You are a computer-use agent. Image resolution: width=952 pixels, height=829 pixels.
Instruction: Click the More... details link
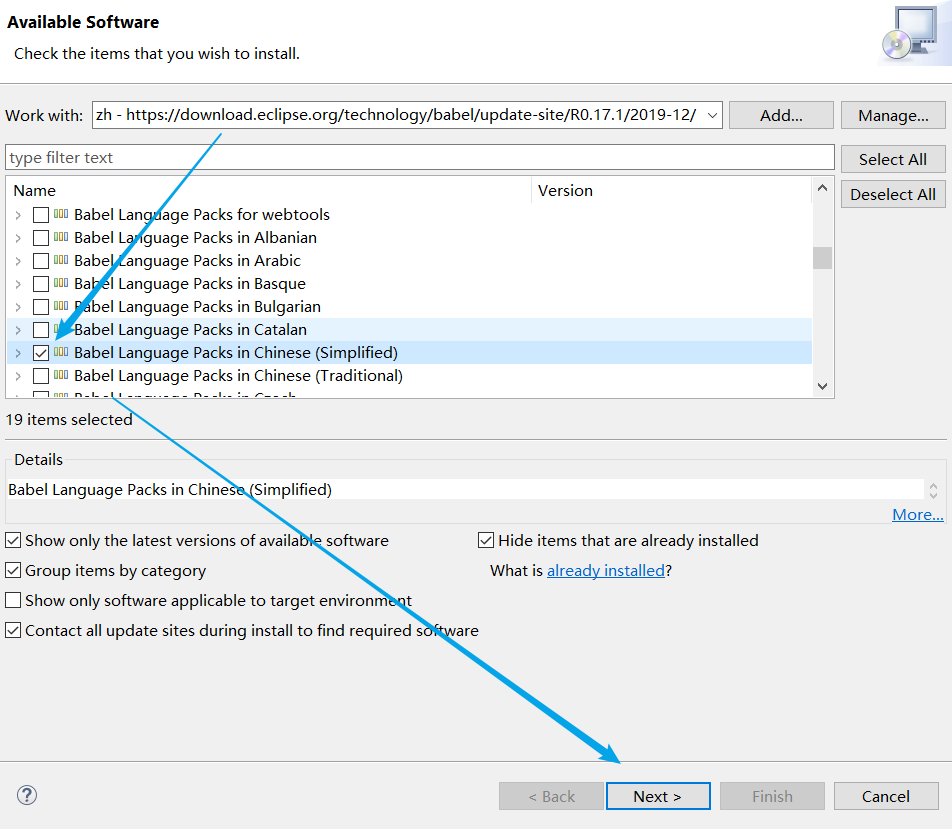(x=917, y=515)
